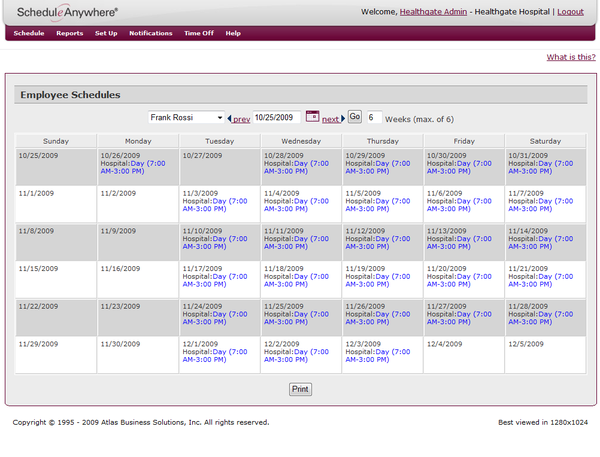Expand the Frank Rossi employee dropdown

coord(187,117)
